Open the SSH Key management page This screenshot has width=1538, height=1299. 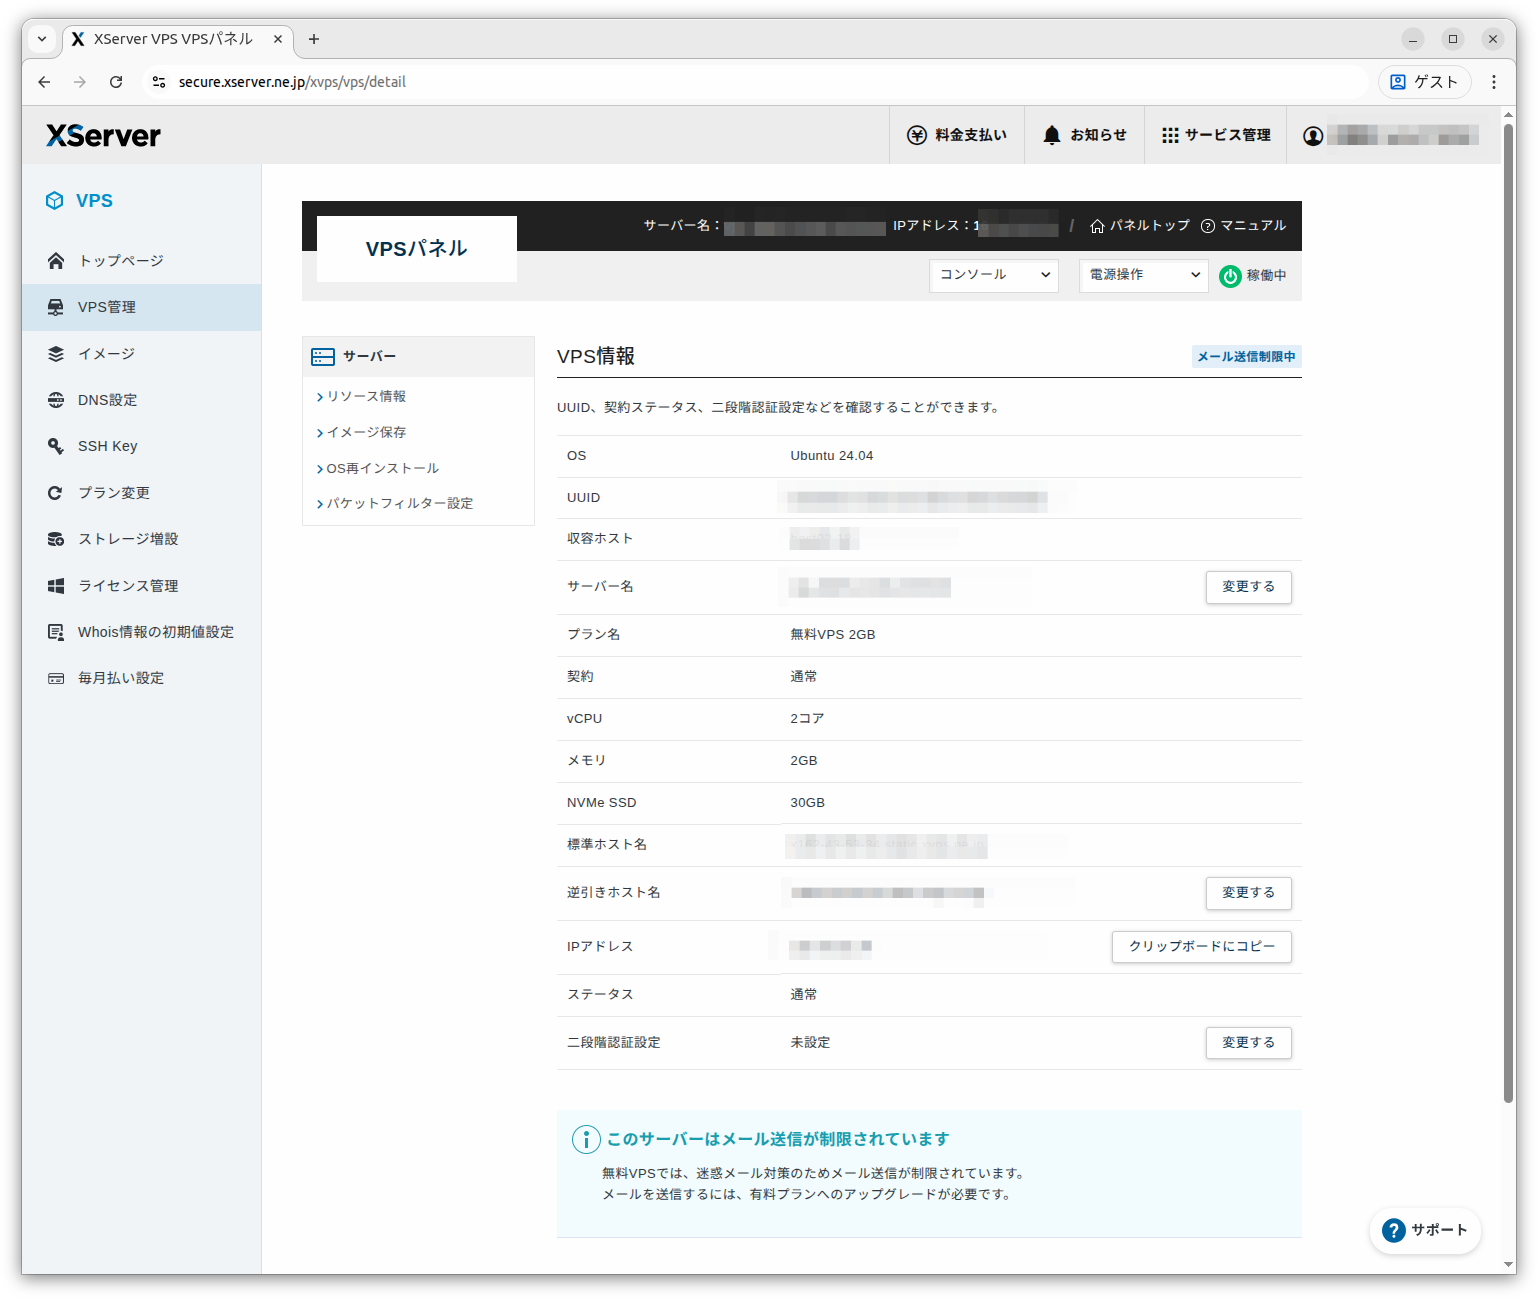[107, 445]
